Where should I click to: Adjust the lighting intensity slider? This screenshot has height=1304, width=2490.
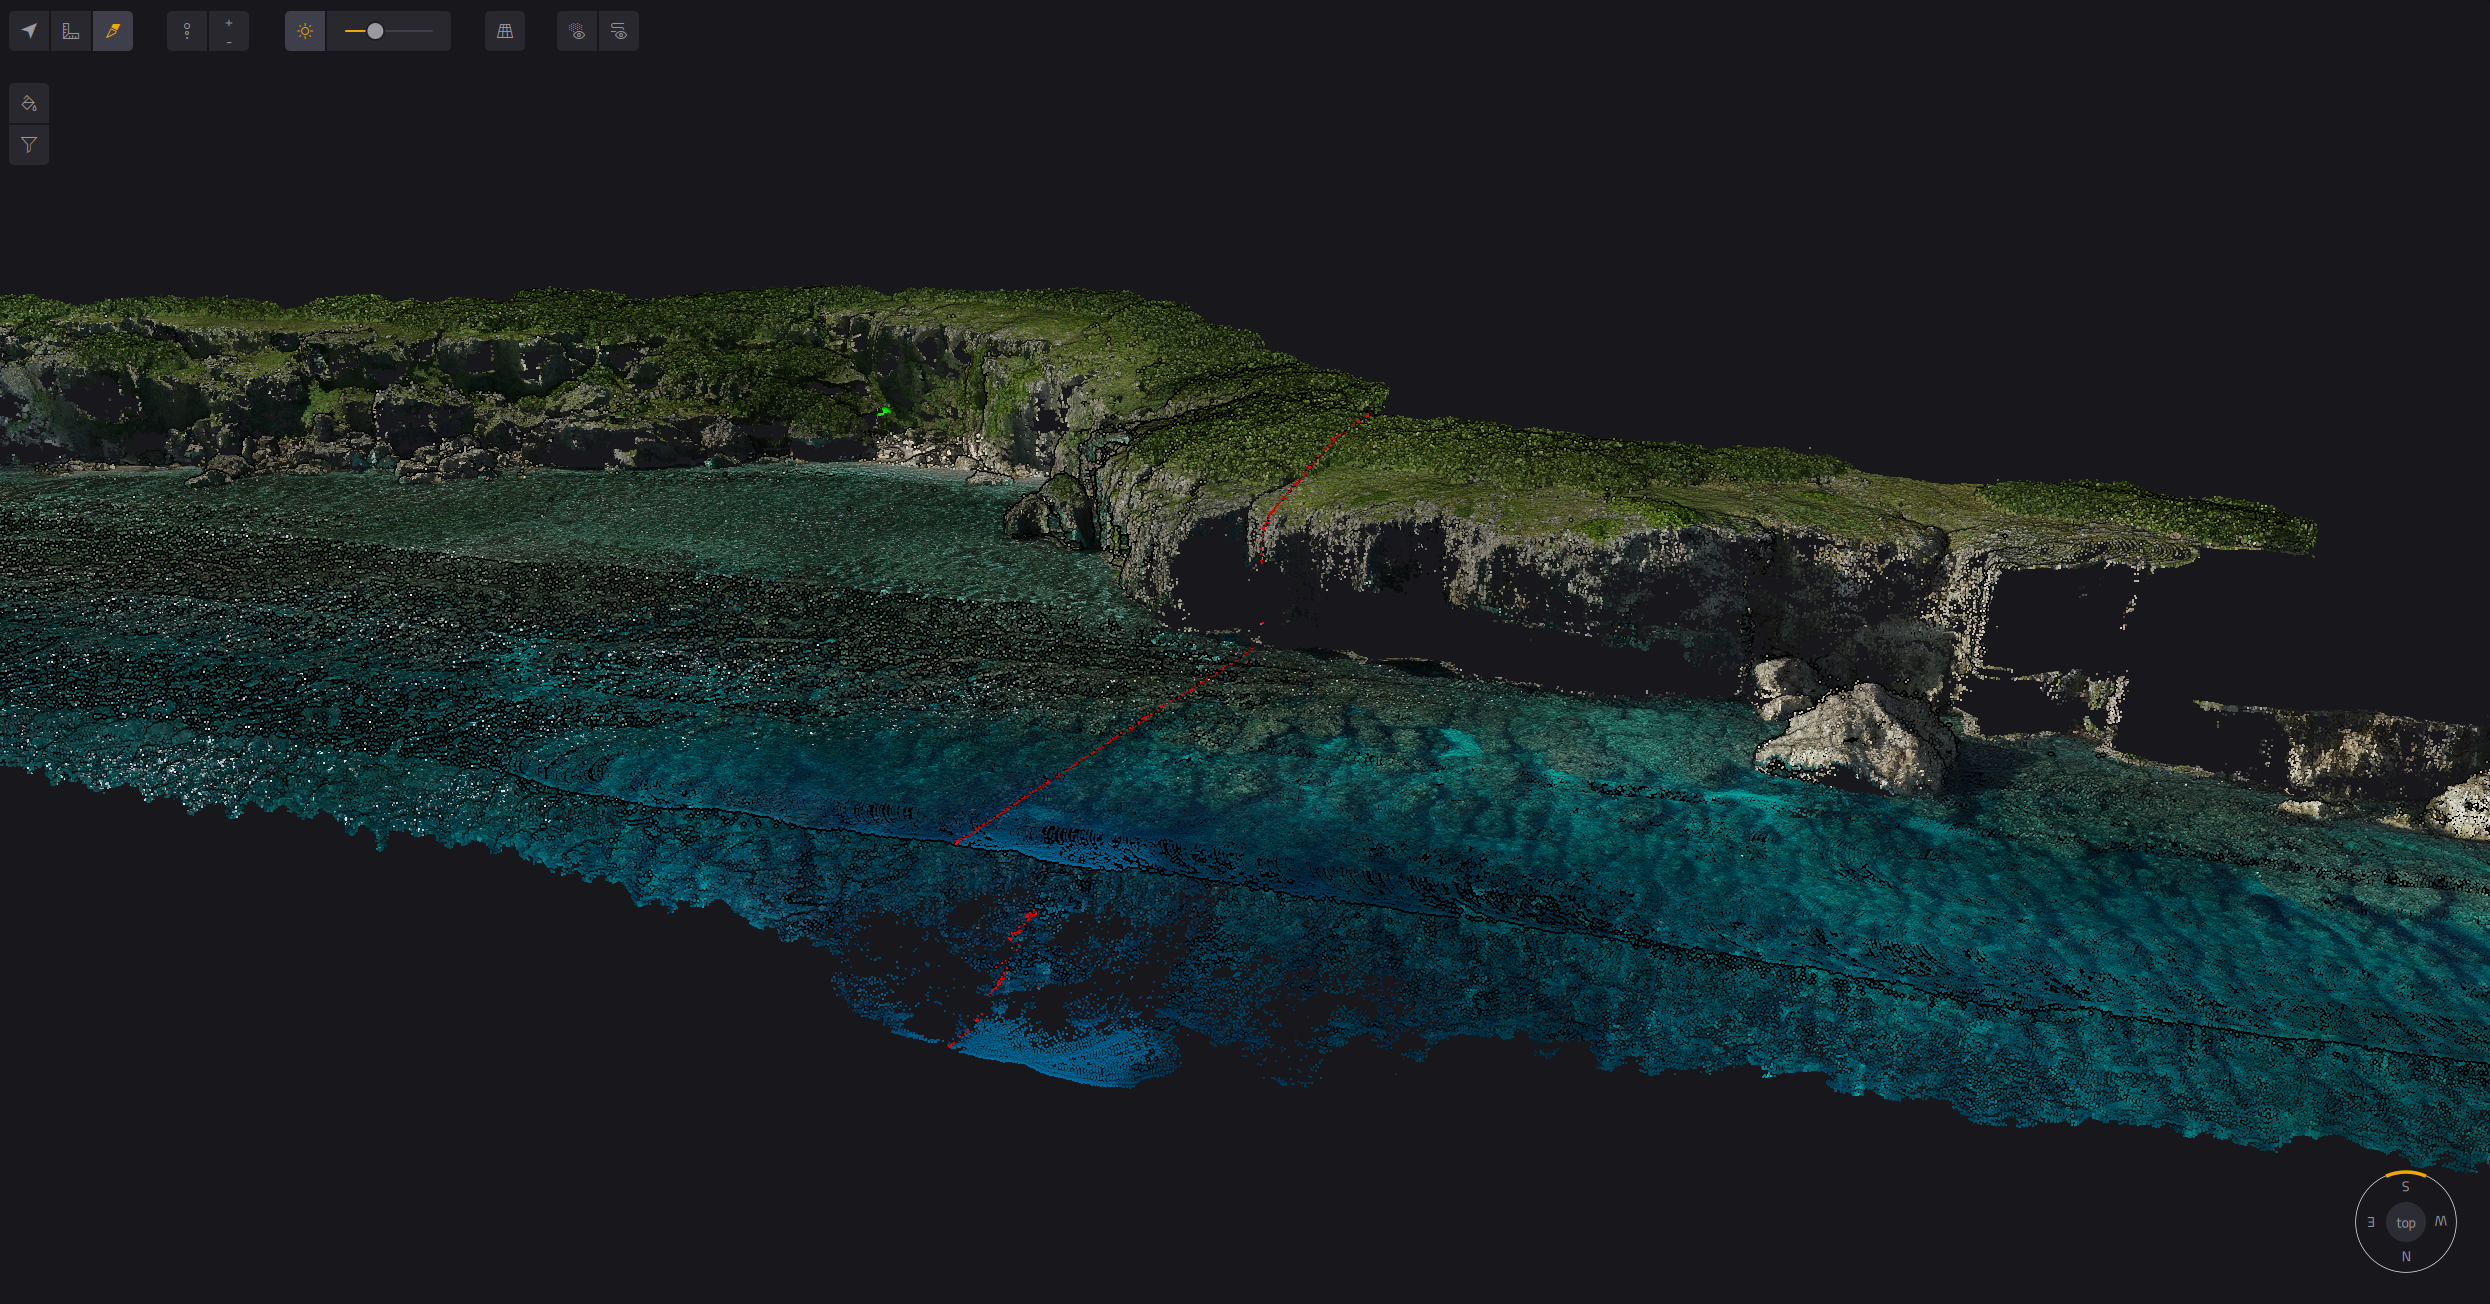point(376,31)
